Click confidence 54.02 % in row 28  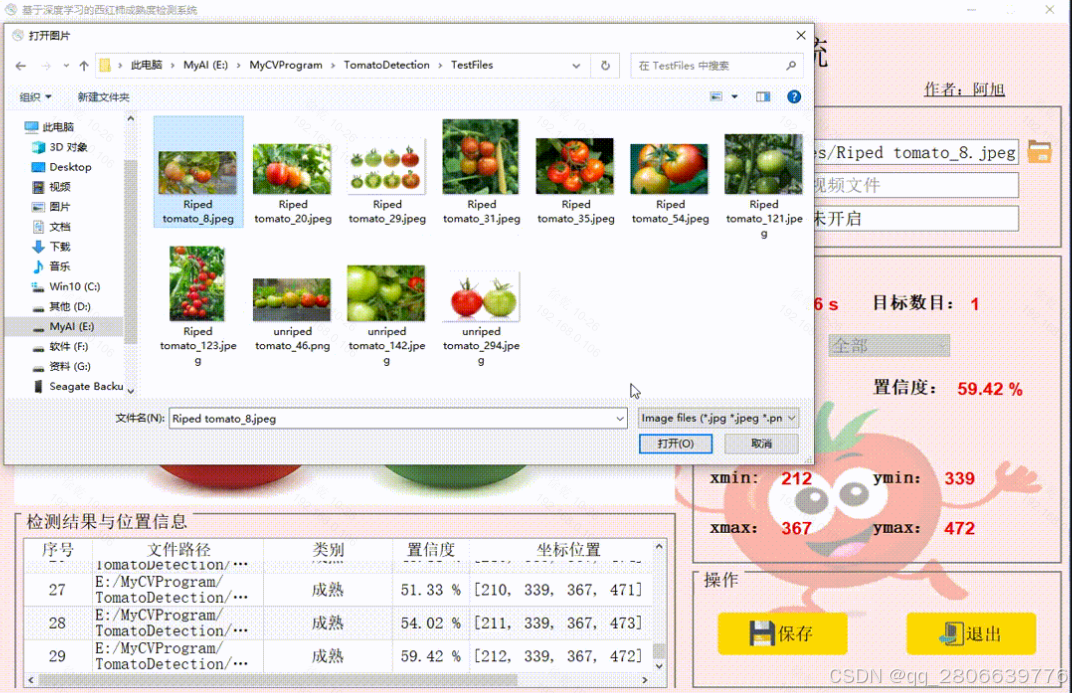[430, 623]
